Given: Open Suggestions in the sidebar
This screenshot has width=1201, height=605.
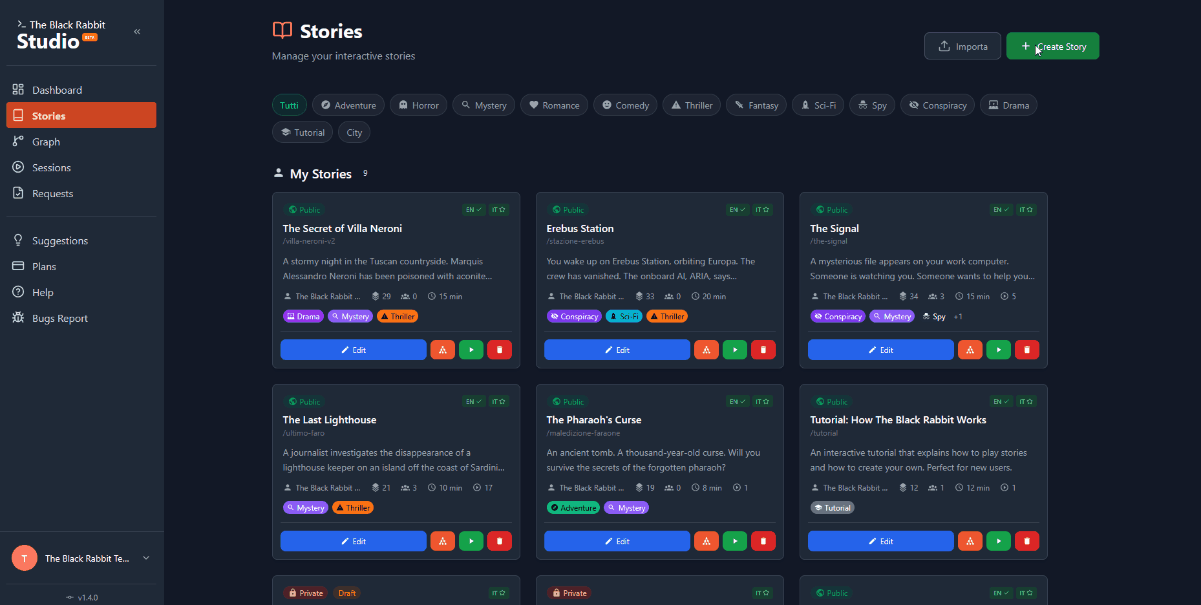Looking at the screenshot, I should pyautogui.click(x=81, y=241).
